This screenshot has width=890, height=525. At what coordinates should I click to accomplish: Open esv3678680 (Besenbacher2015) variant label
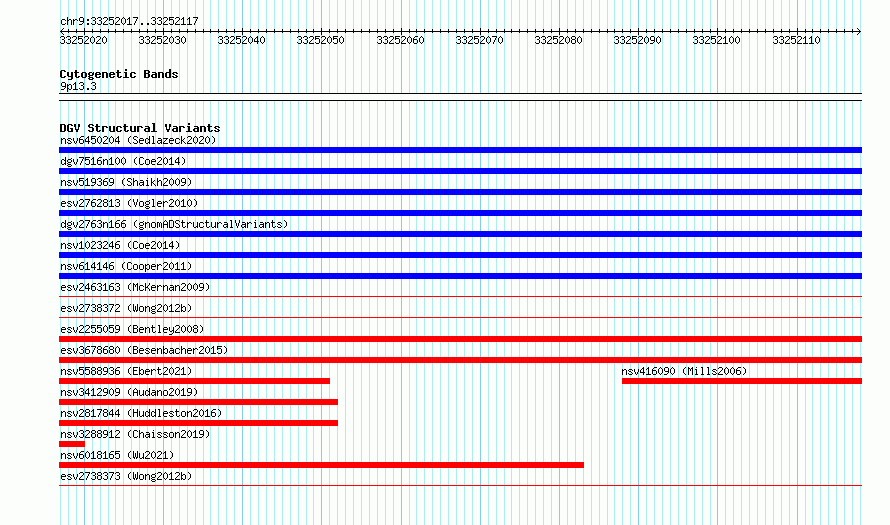tap(144, 350)
